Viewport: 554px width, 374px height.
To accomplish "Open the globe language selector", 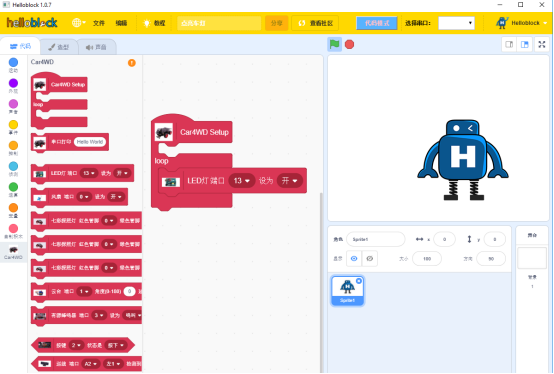I will [x=79, y=23].
